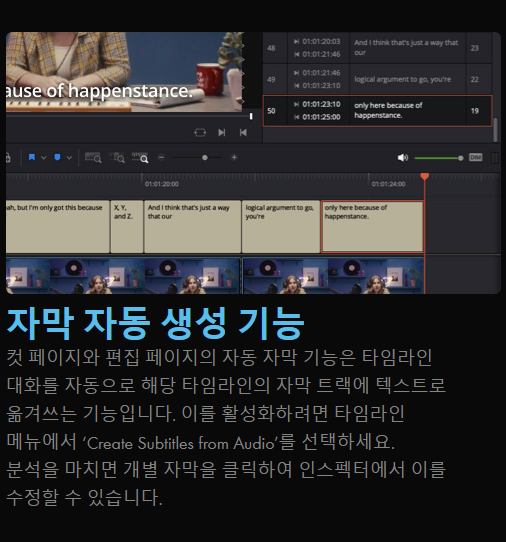506x542 pixels.
Task: Select timeline subtitle clip 'And I think that's just a way'
Action: tap(193, 227)
